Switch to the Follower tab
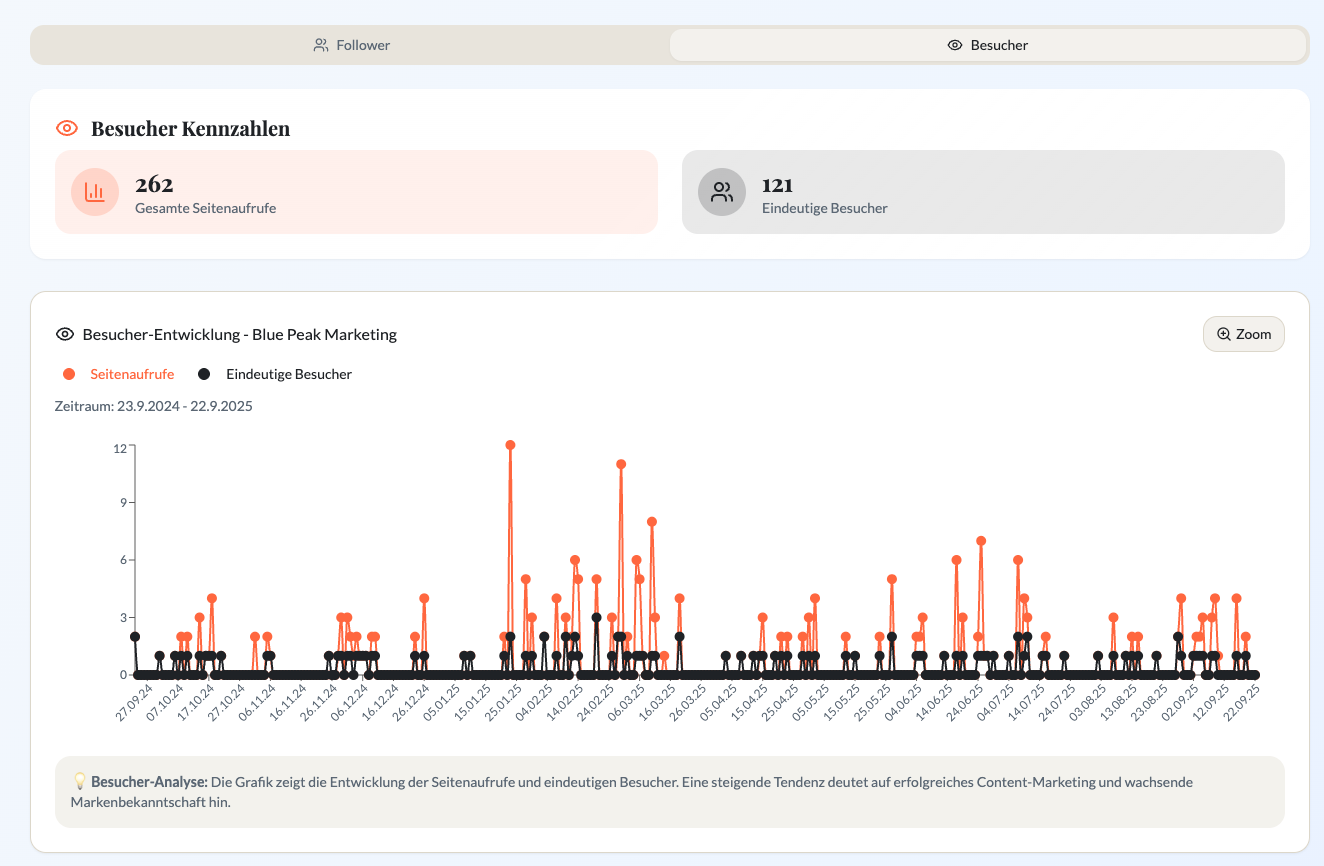Viewport: 1324px width, 866px height. pos(351,45)
